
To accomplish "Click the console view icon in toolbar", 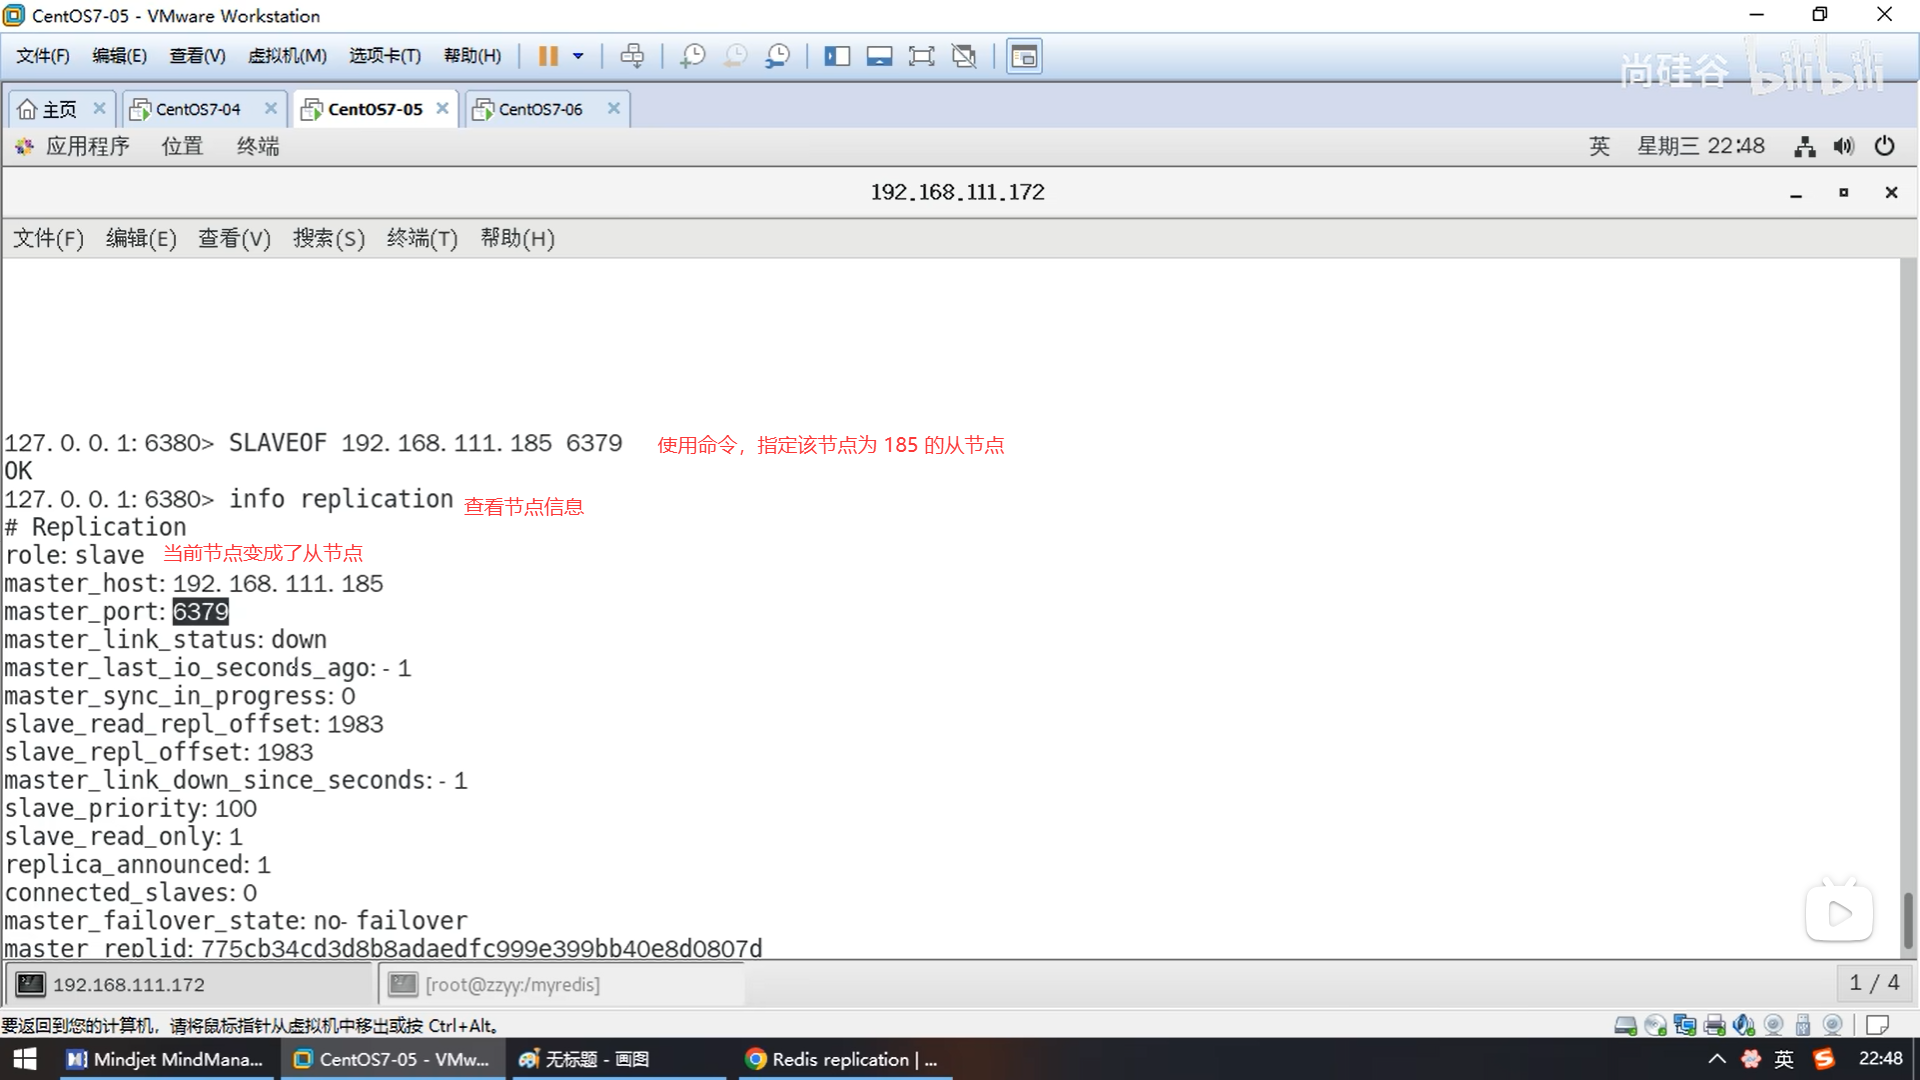I will [1024, 56].
